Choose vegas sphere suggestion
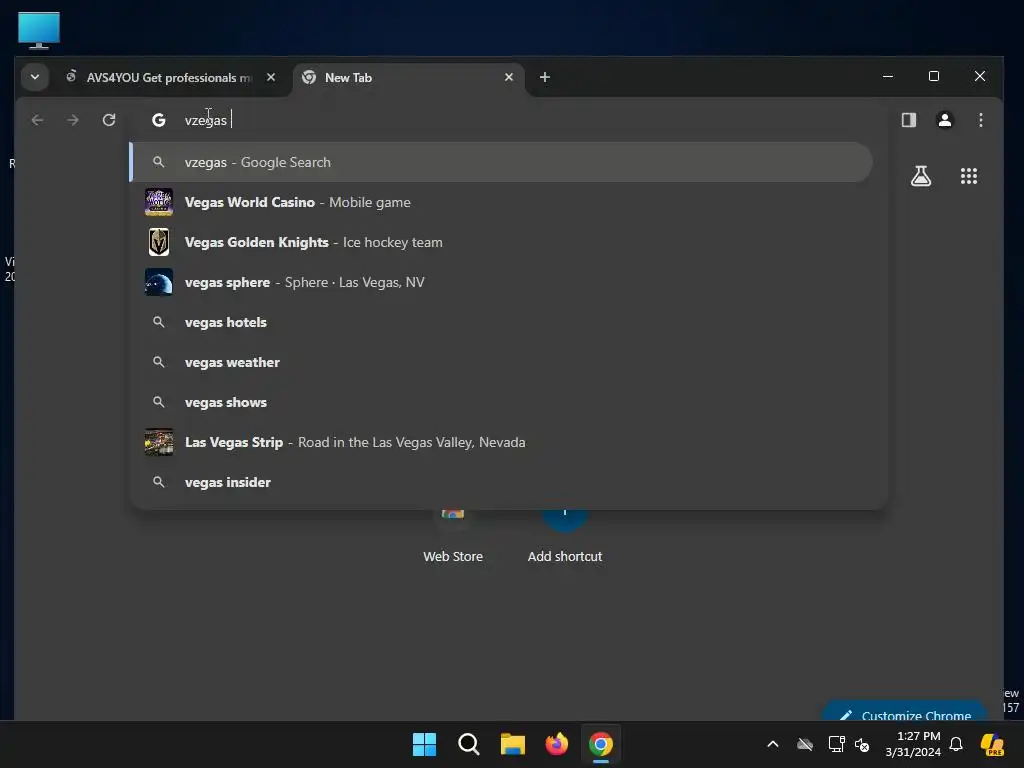Screen dimensions: 1024x768 pyautogui.click(x=502, y=282)
